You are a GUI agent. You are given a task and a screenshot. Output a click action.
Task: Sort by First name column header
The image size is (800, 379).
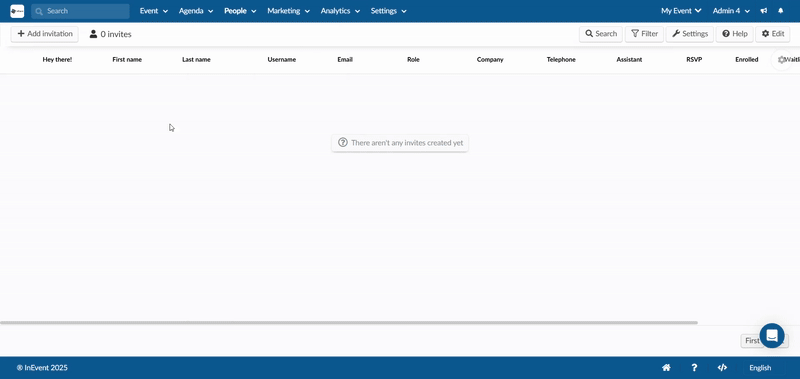pyautogui.click(x=127, y=60)
